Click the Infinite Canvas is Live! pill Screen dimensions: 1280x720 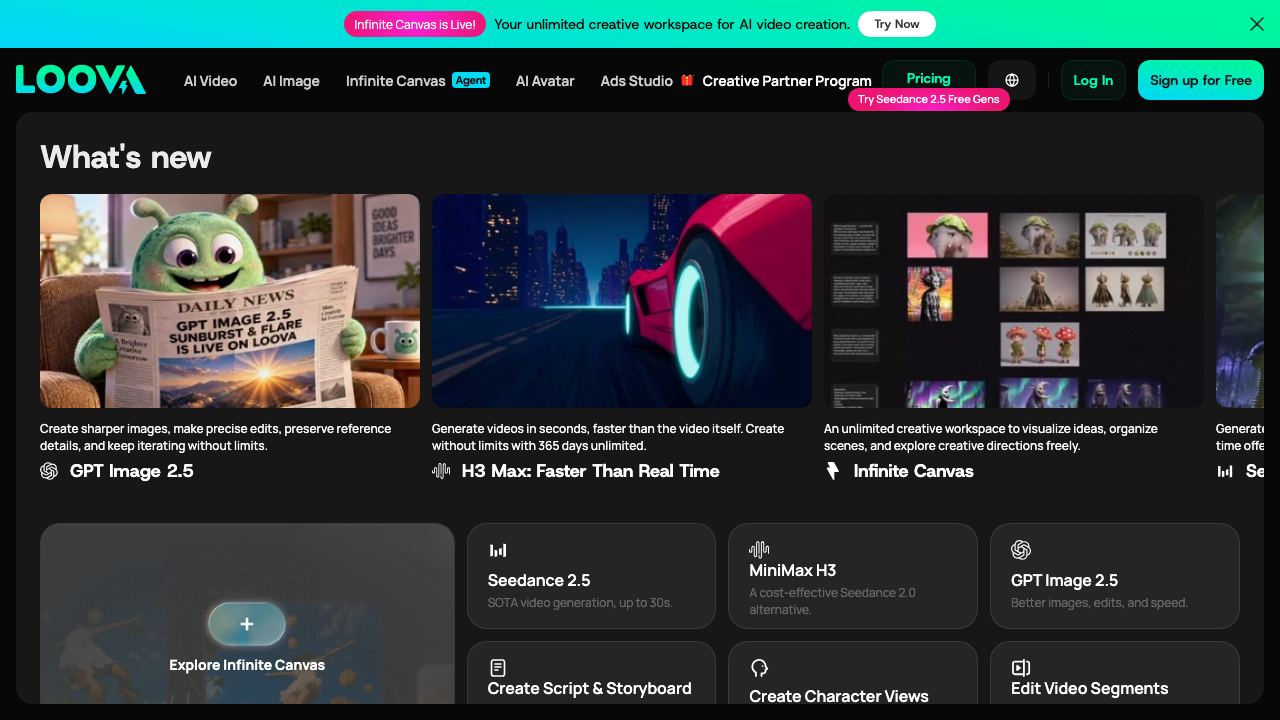(x=415, y=24)
